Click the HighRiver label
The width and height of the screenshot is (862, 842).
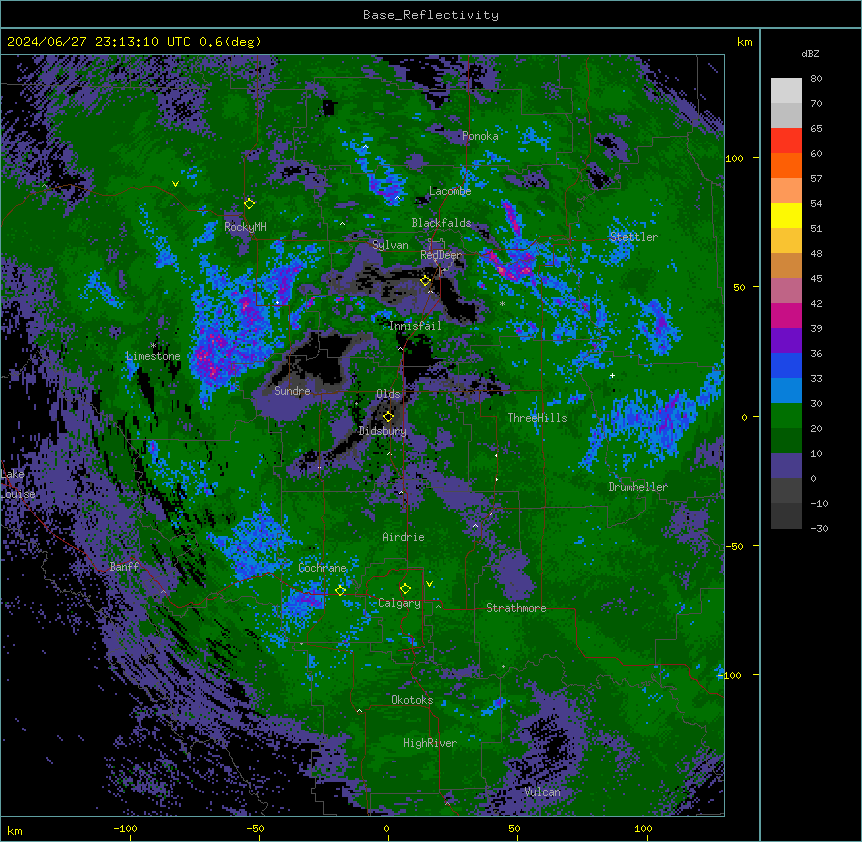click(x=430, y=743)
